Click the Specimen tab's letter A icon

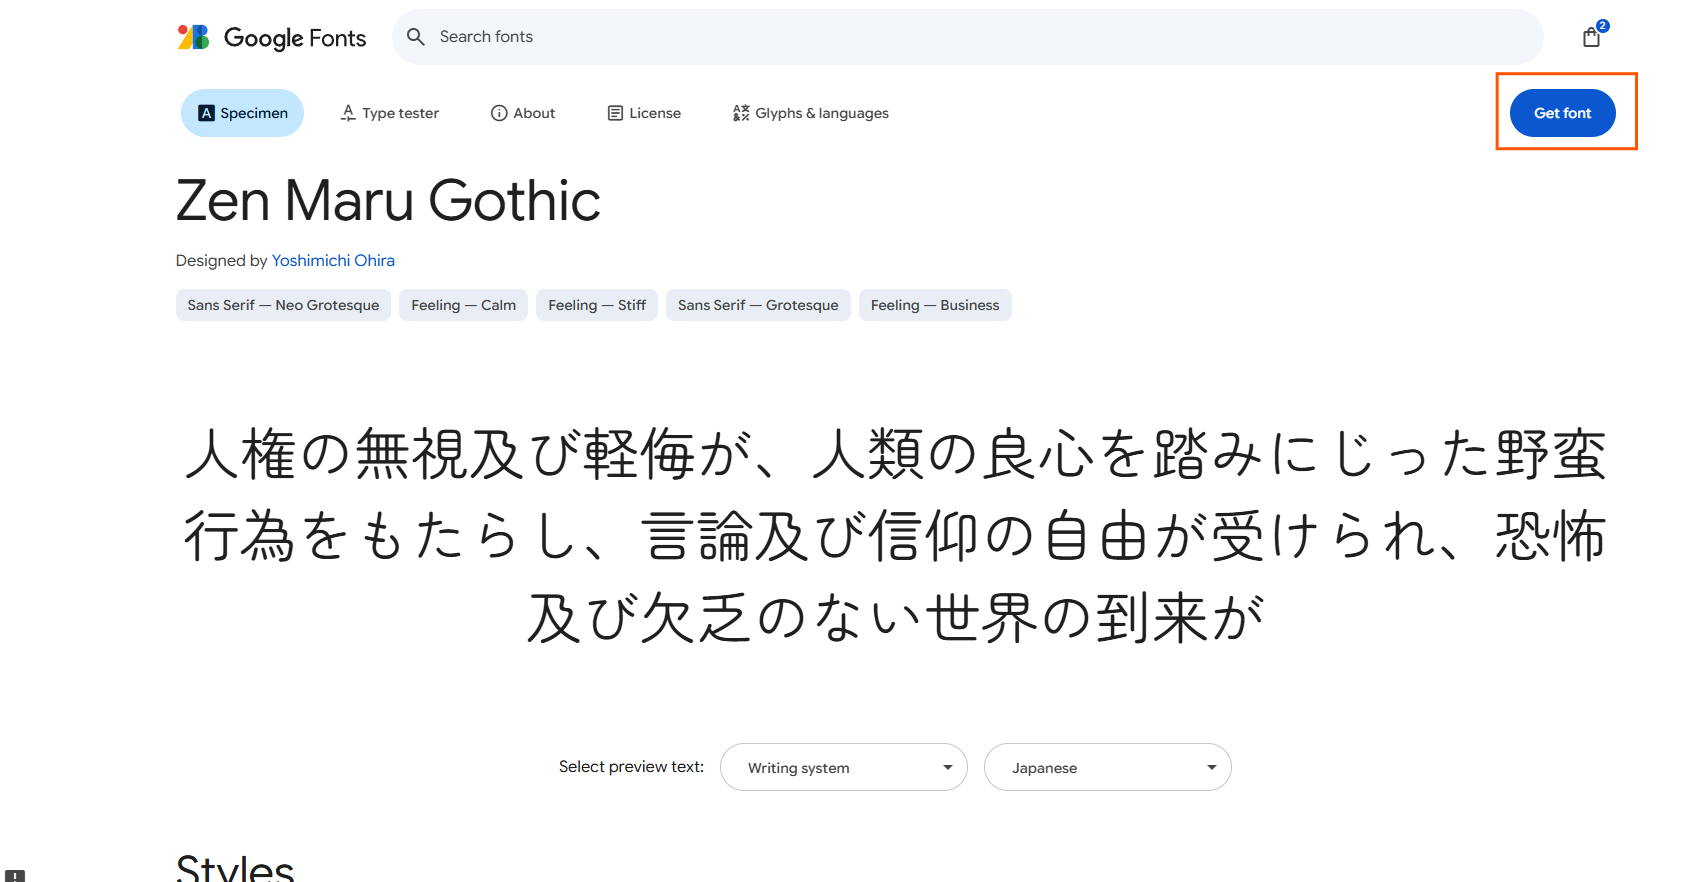click(206, 113)
